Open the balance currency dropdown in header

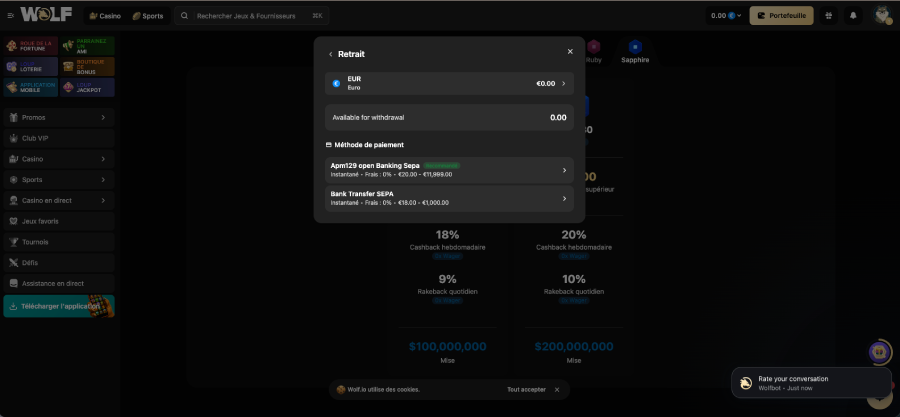click(x=726, y=15)
